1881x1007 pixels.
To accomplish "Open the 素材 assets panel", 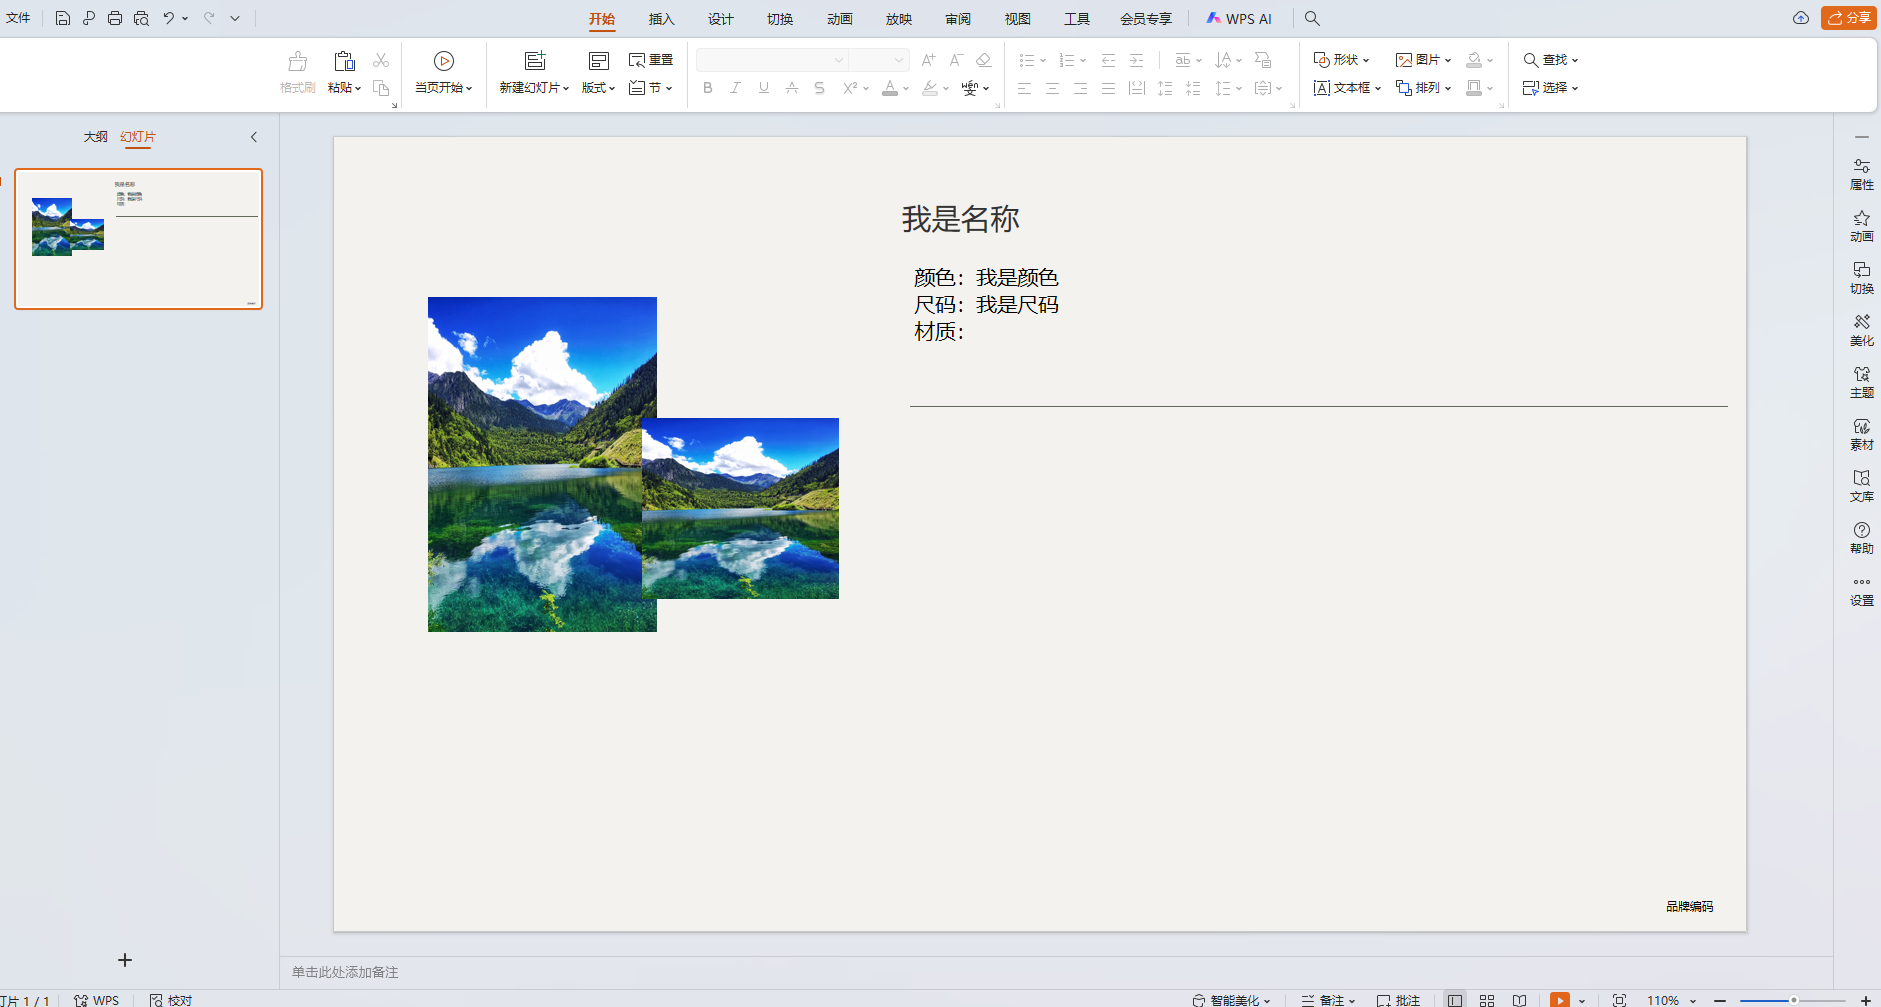I will tap(1862, 434).
